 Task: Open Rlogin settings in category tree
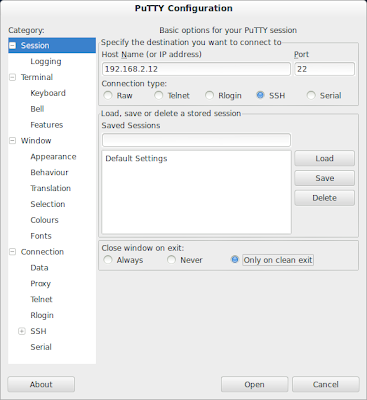(x=42, y=315)
